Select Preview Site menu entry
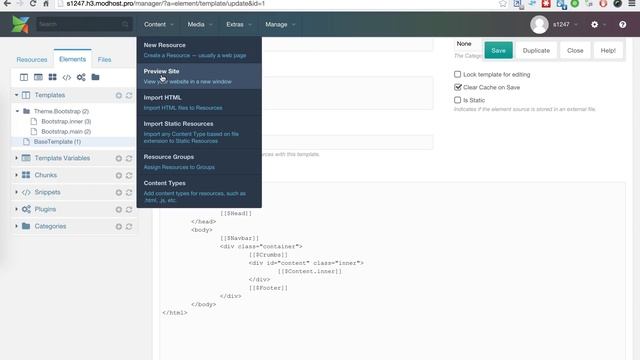 click(x=199, y=76)
